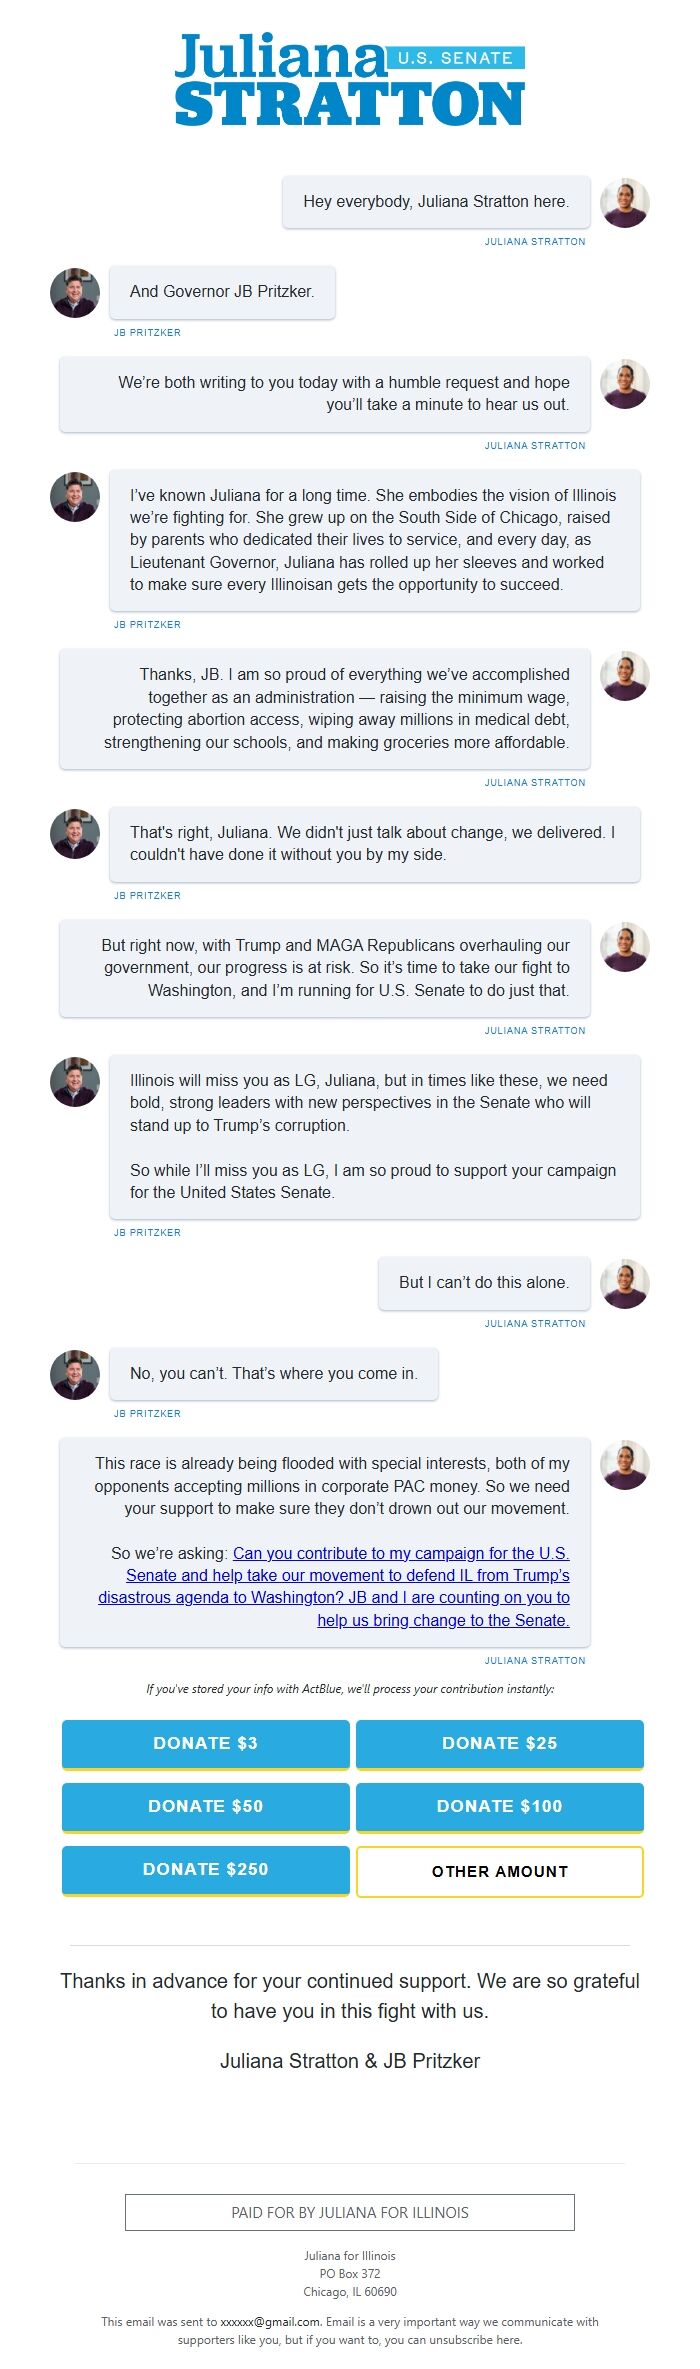Click Juliana's avatar beside 'Thanks, JB' message
700x2369 pixels.
pyautogui.click(x=625, y=676)
